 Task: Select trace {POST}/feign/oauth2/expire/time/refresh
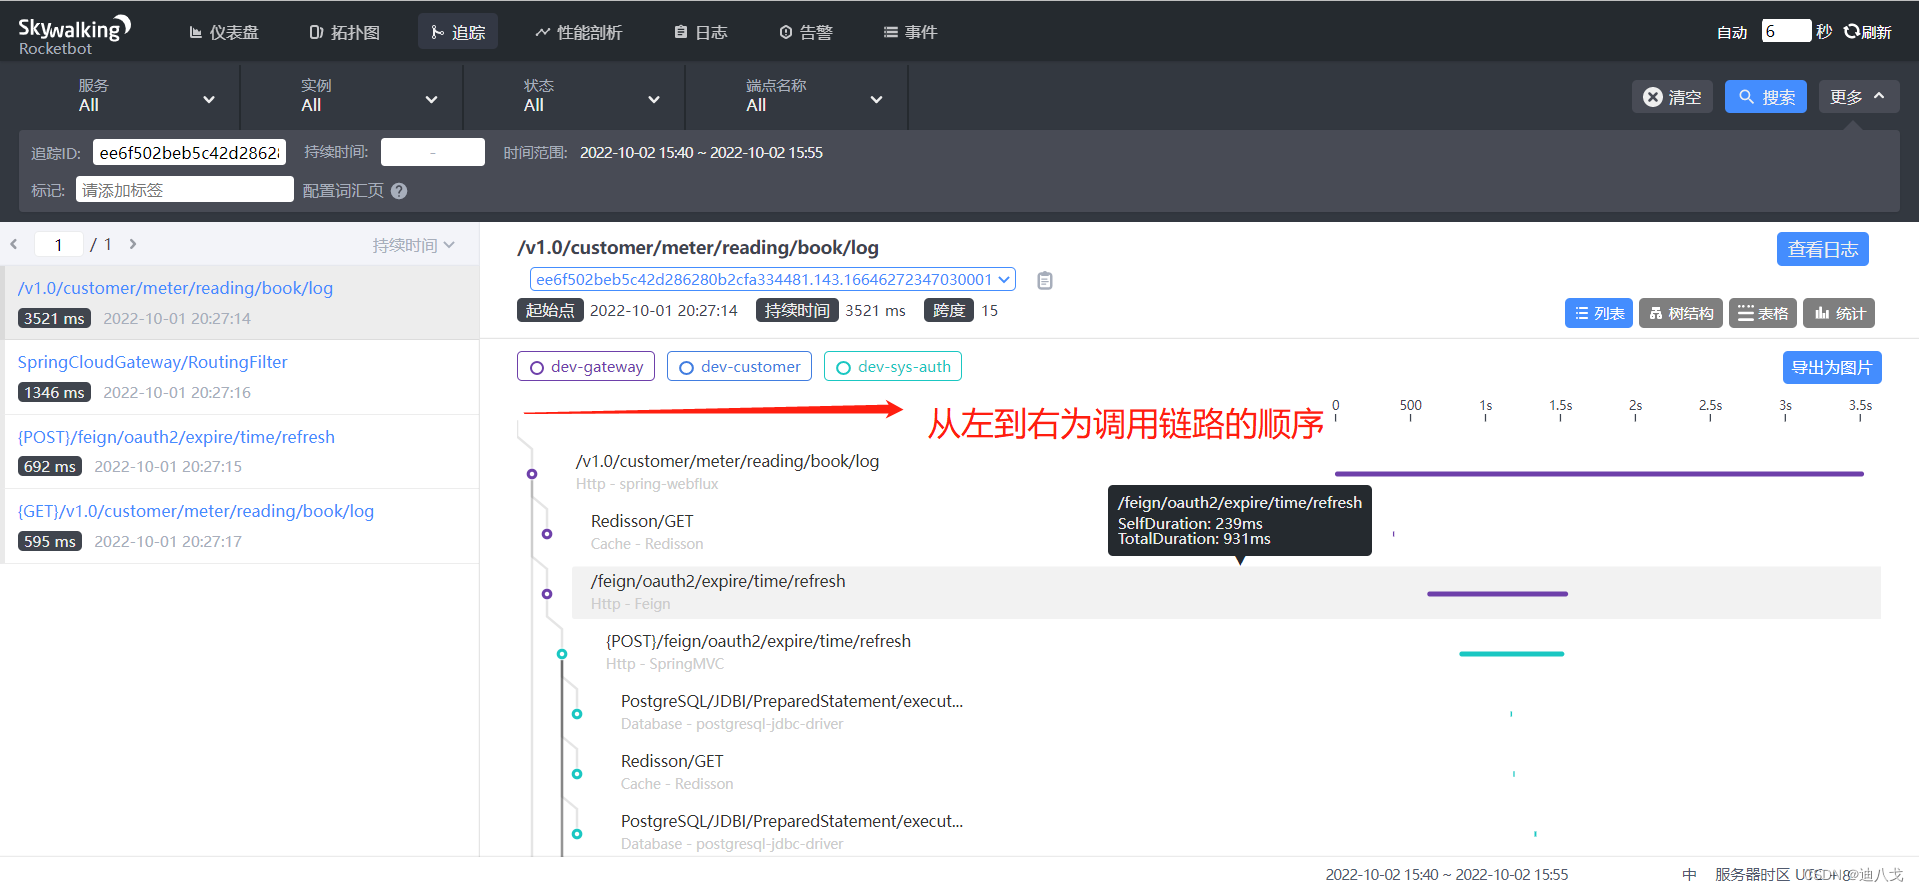240,451
